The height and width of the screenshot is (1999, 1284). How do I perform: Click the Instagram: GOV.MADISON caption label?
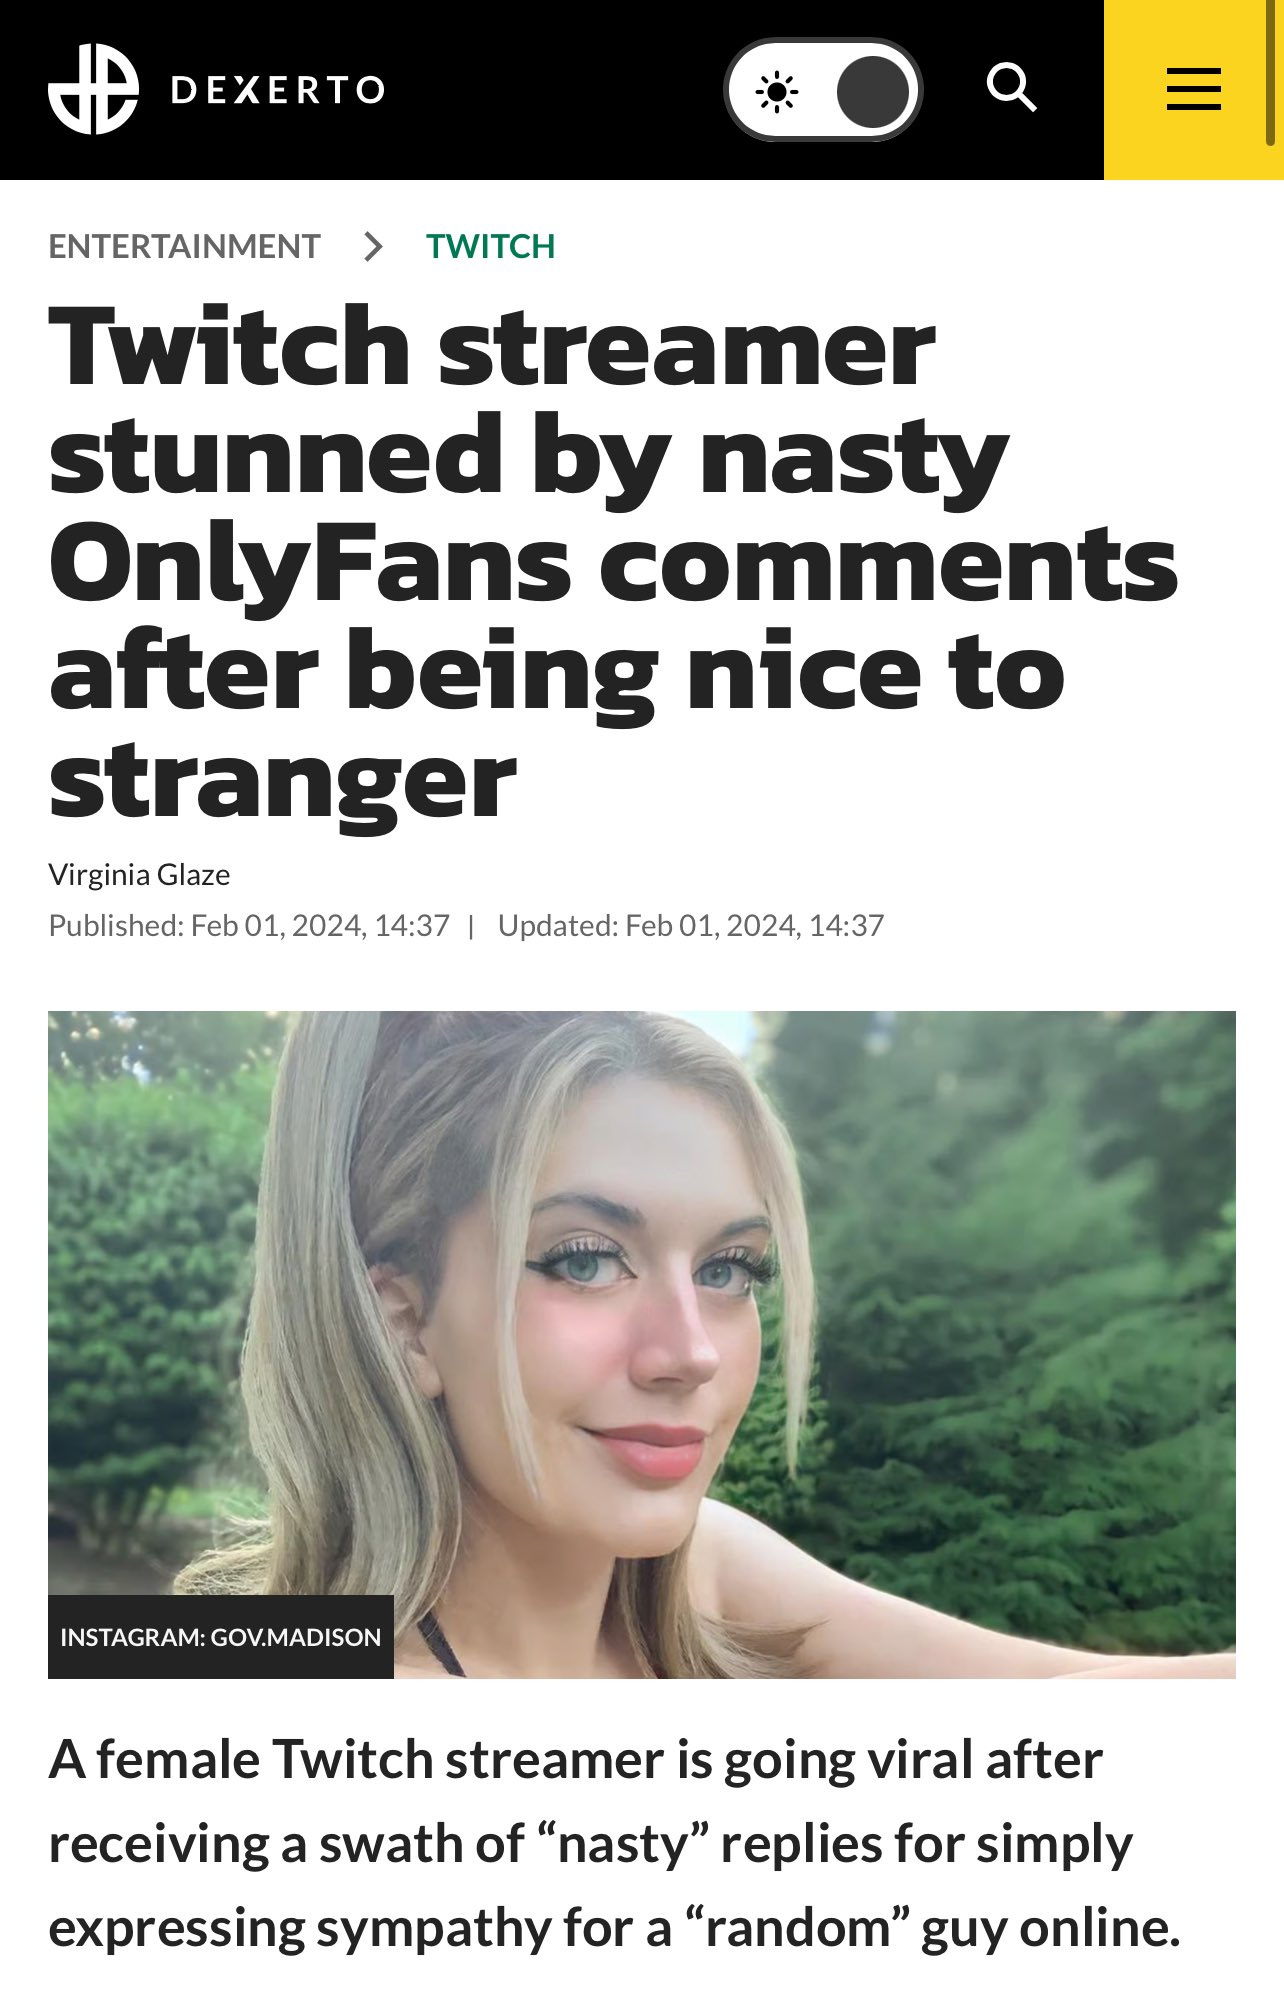[x=221, y=1636]
